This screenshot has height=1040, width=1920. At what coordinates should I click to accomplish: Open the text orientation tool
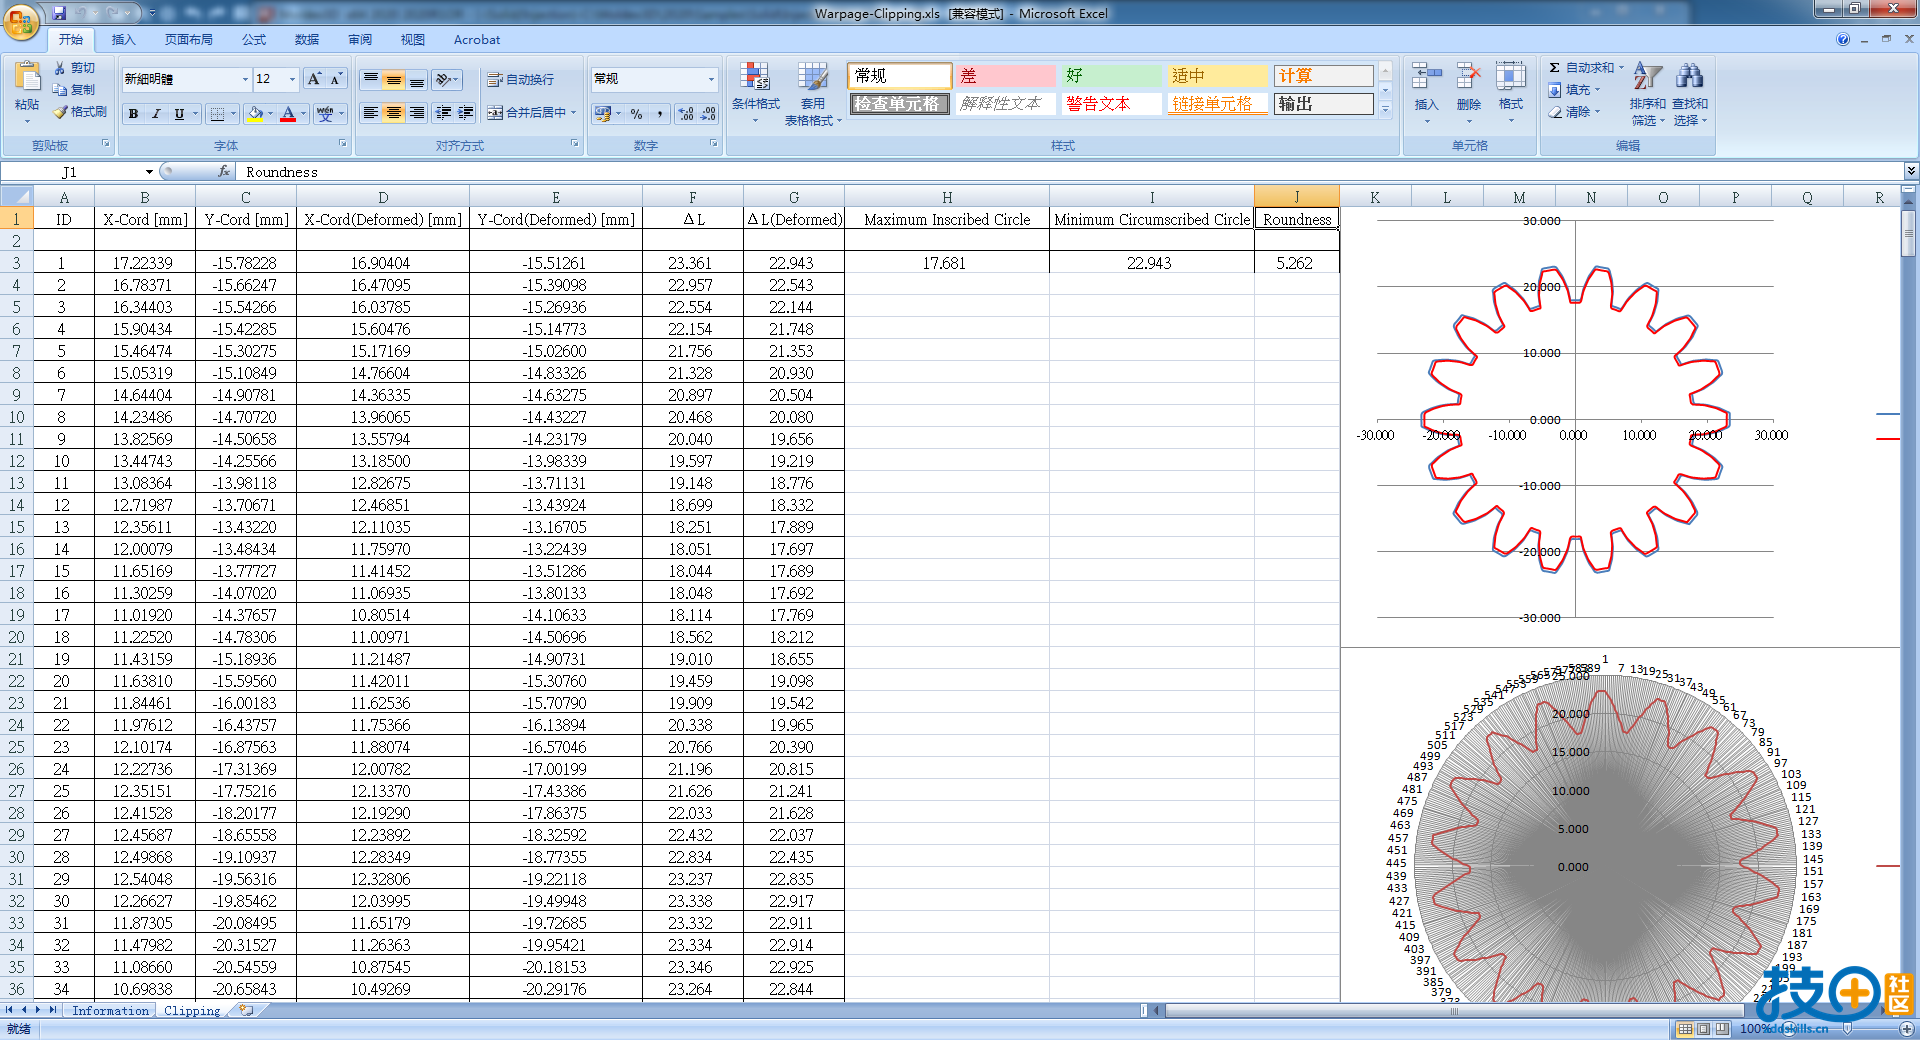pos(447,79)
